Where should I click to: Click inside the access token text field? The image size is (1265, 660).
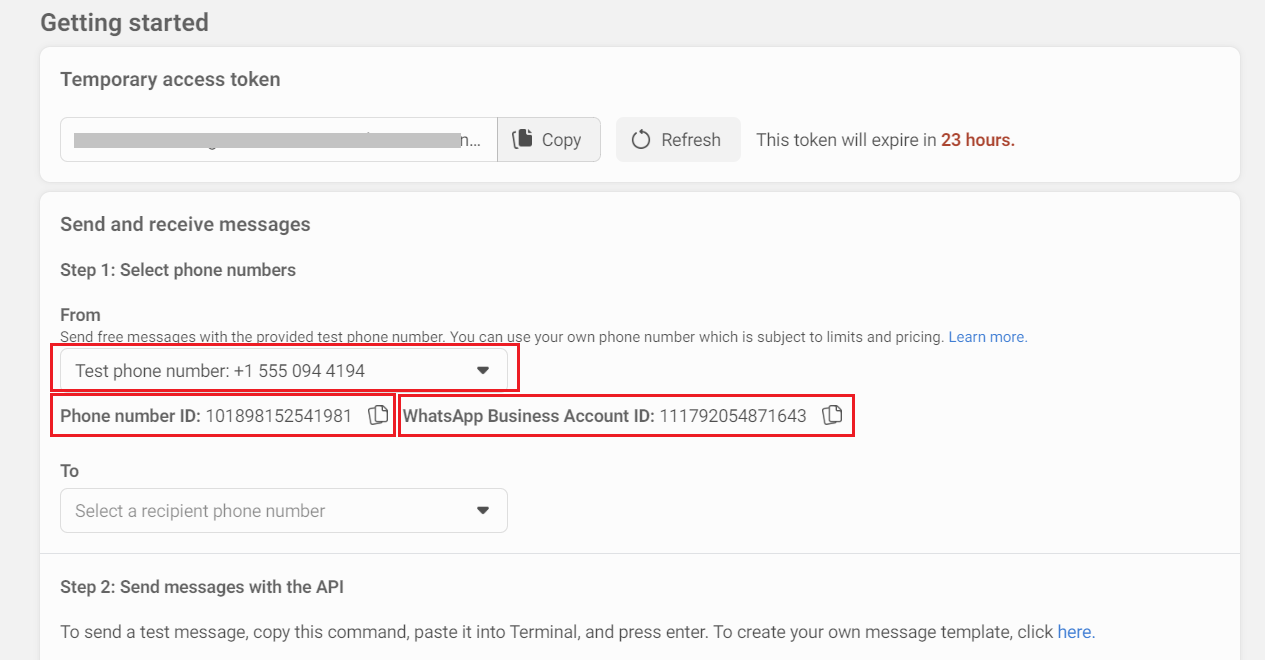pos(278,140)
